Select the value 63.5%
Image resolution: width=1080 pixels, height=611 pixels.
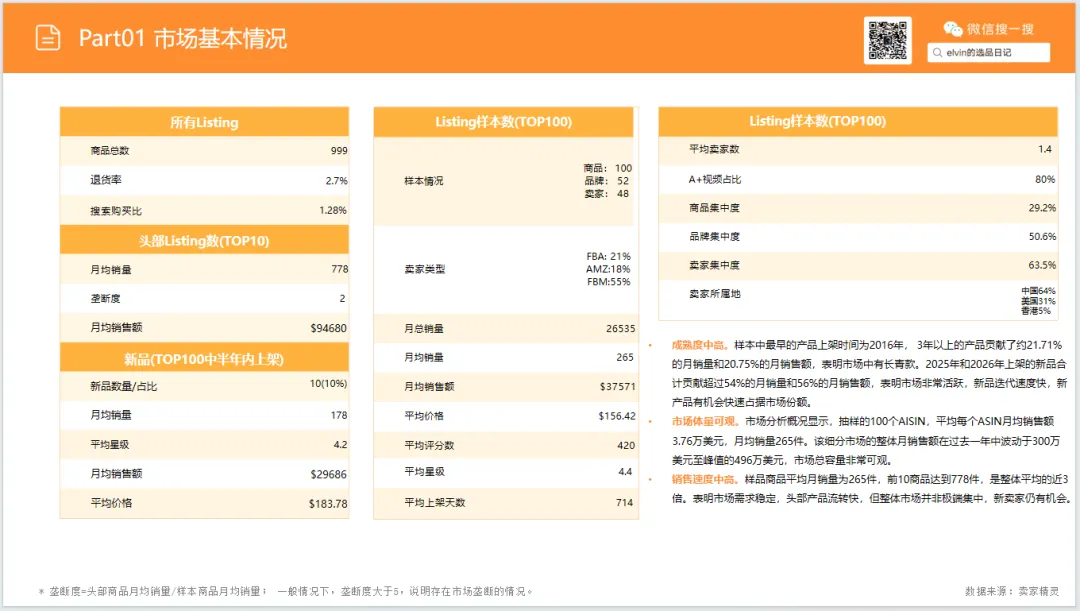[x=1042, y=265]
